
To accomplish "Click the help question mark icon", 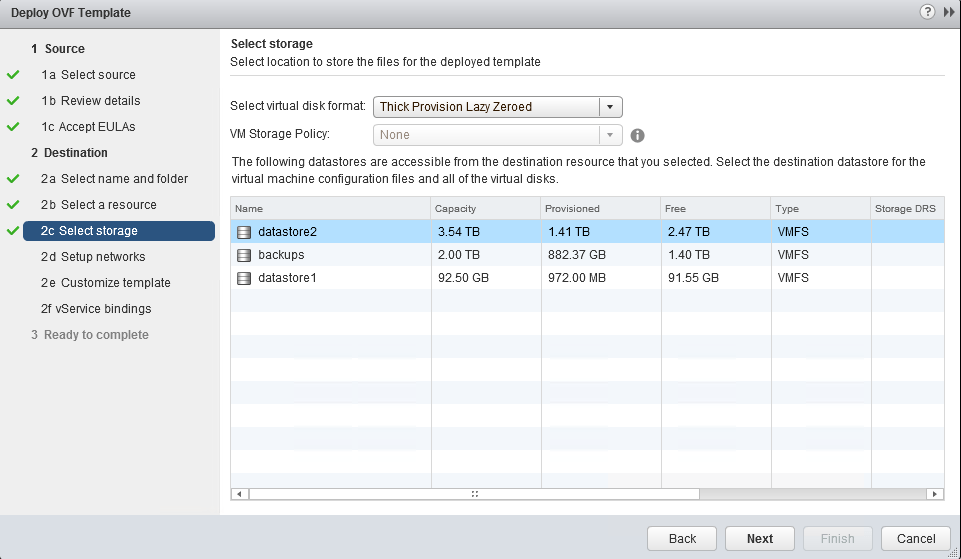I will point(928,12).
